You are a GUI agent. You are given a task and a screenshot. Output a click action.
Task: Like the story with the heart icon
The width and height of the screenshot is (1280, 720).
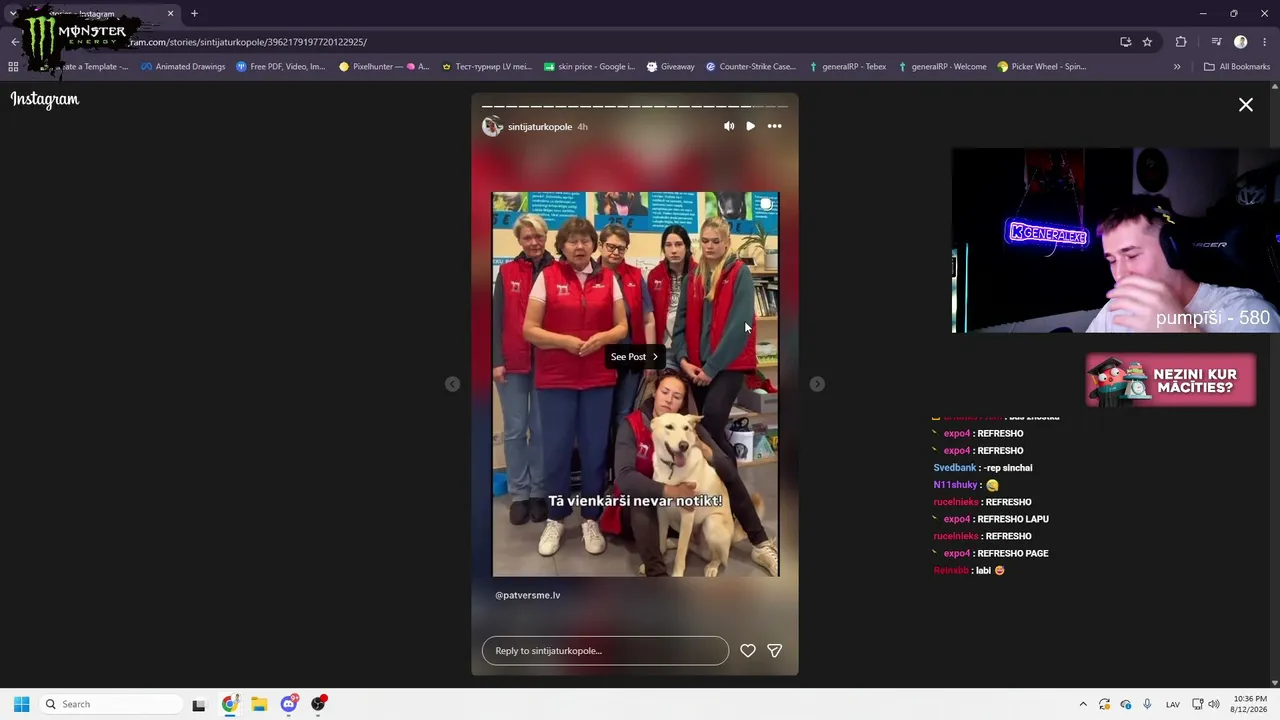[x=748, y=651]
